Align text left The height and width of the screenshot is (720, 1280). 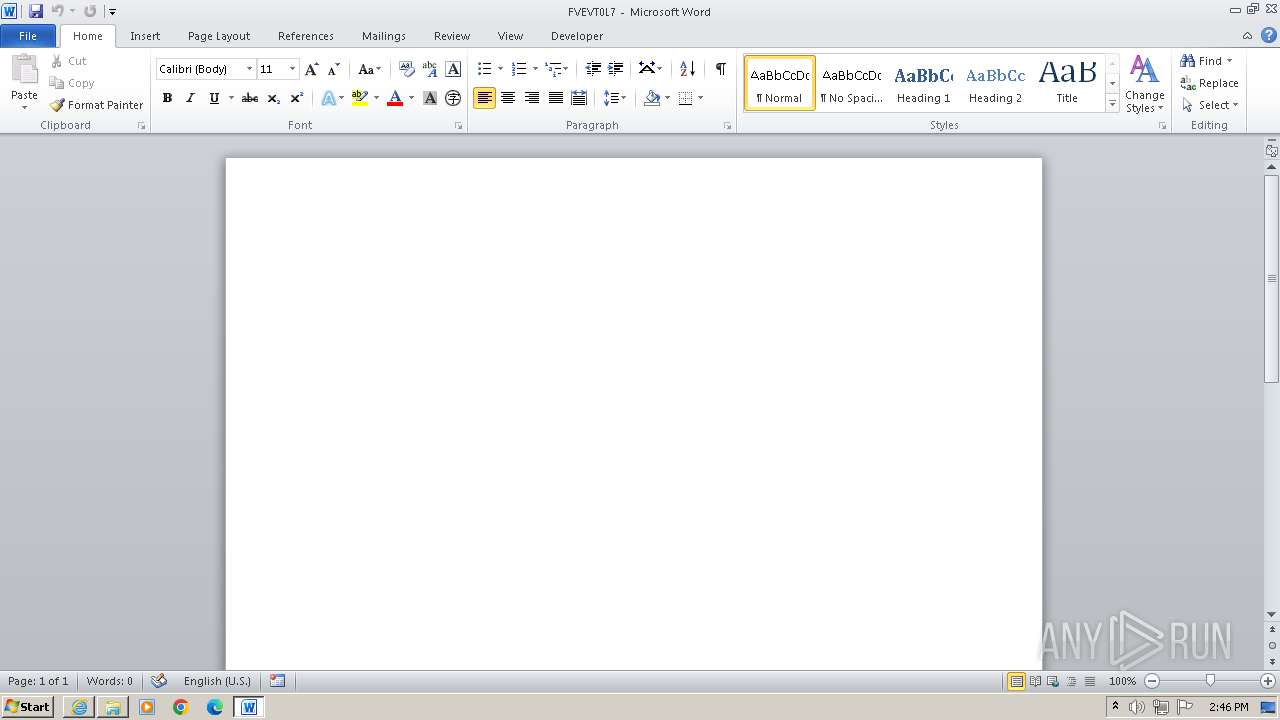point(484,98)
